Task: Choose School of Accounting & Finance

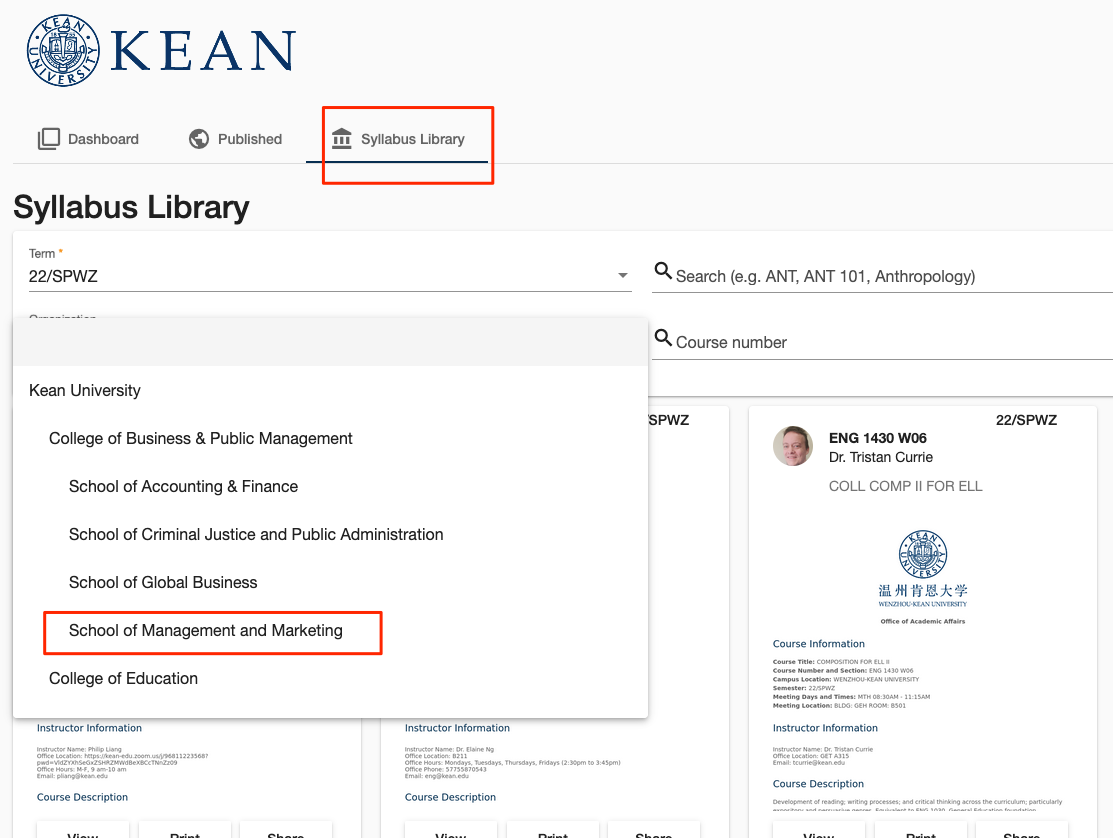Action: tap(330, 486)
